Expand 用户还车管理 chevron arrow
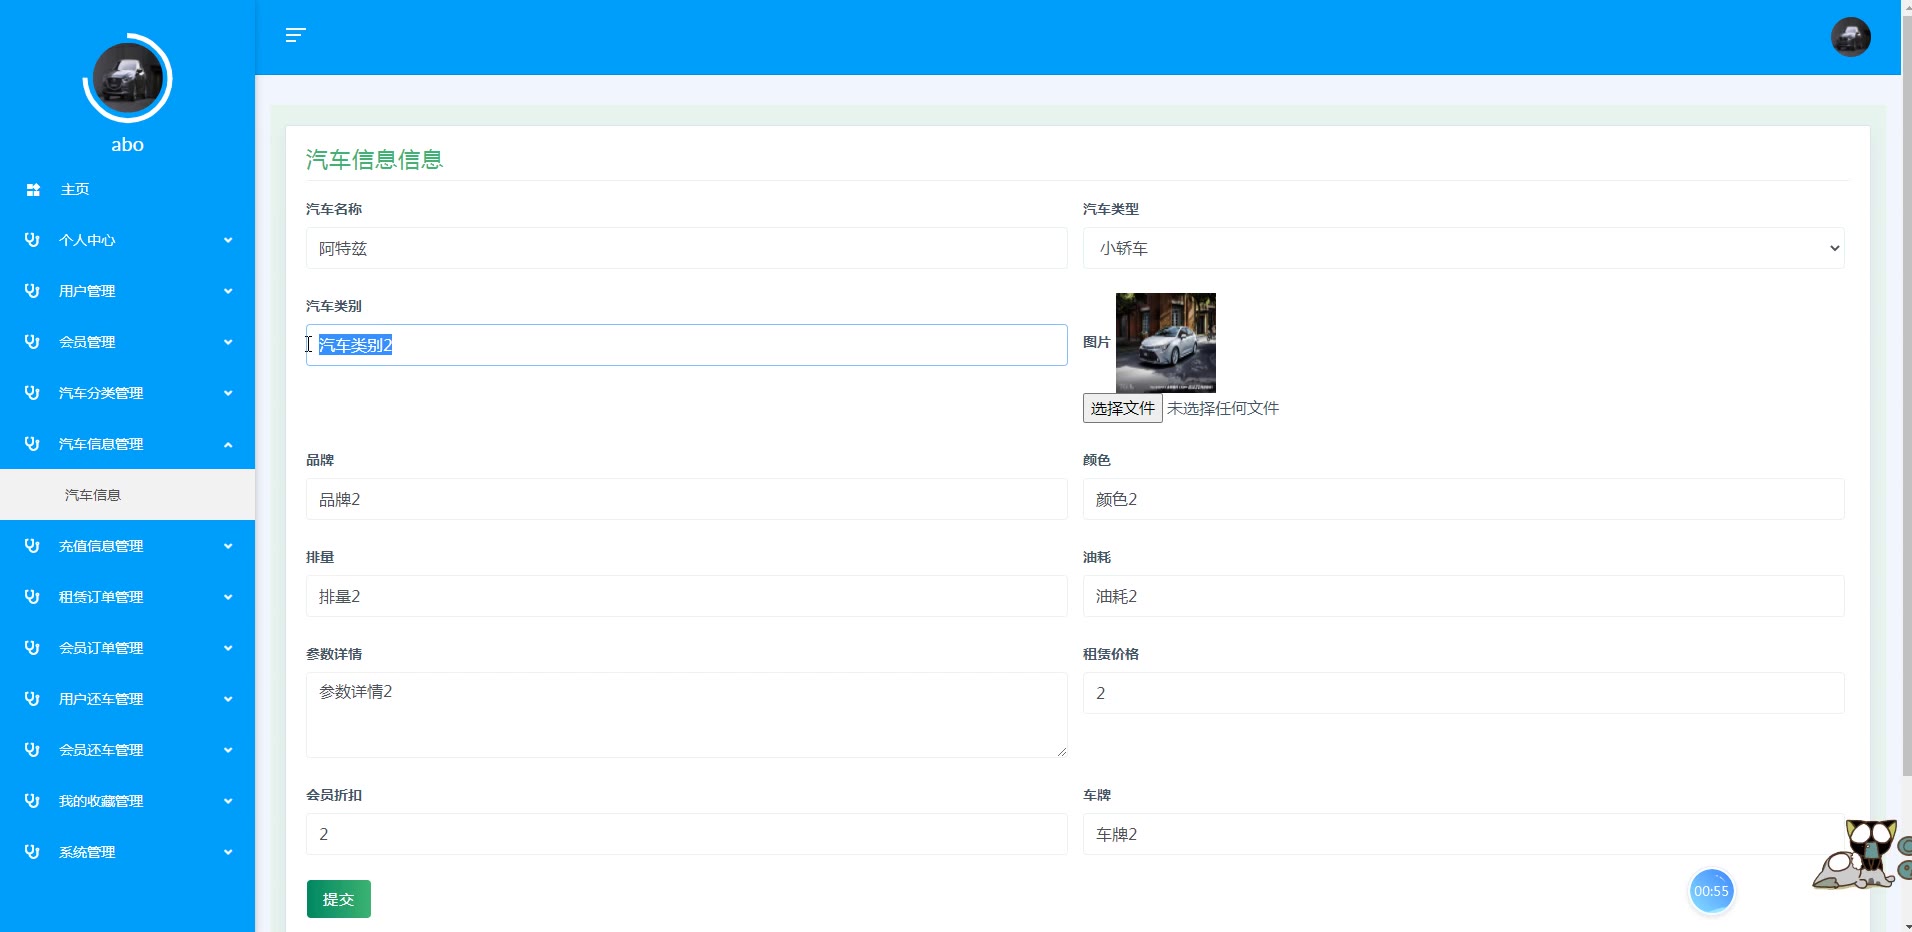Viewport: 1912px width, 932px height. [228, 699]
